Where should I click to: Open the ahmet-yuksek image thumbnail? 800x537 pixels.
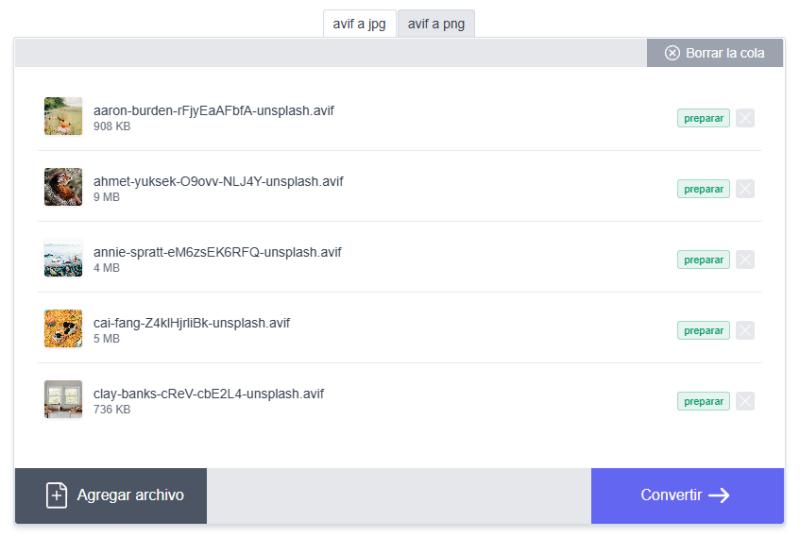[x=63, y=188]
